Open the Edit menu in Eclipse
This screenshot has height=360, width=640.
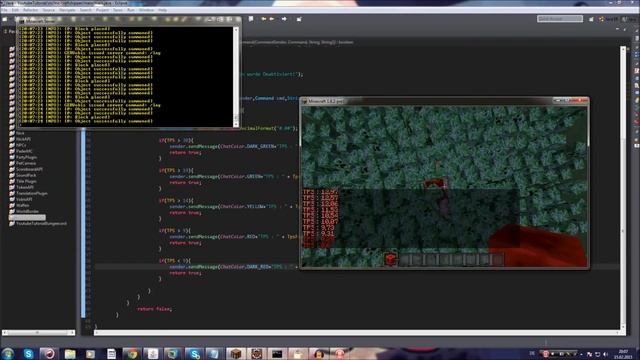[x=15, y=10]
